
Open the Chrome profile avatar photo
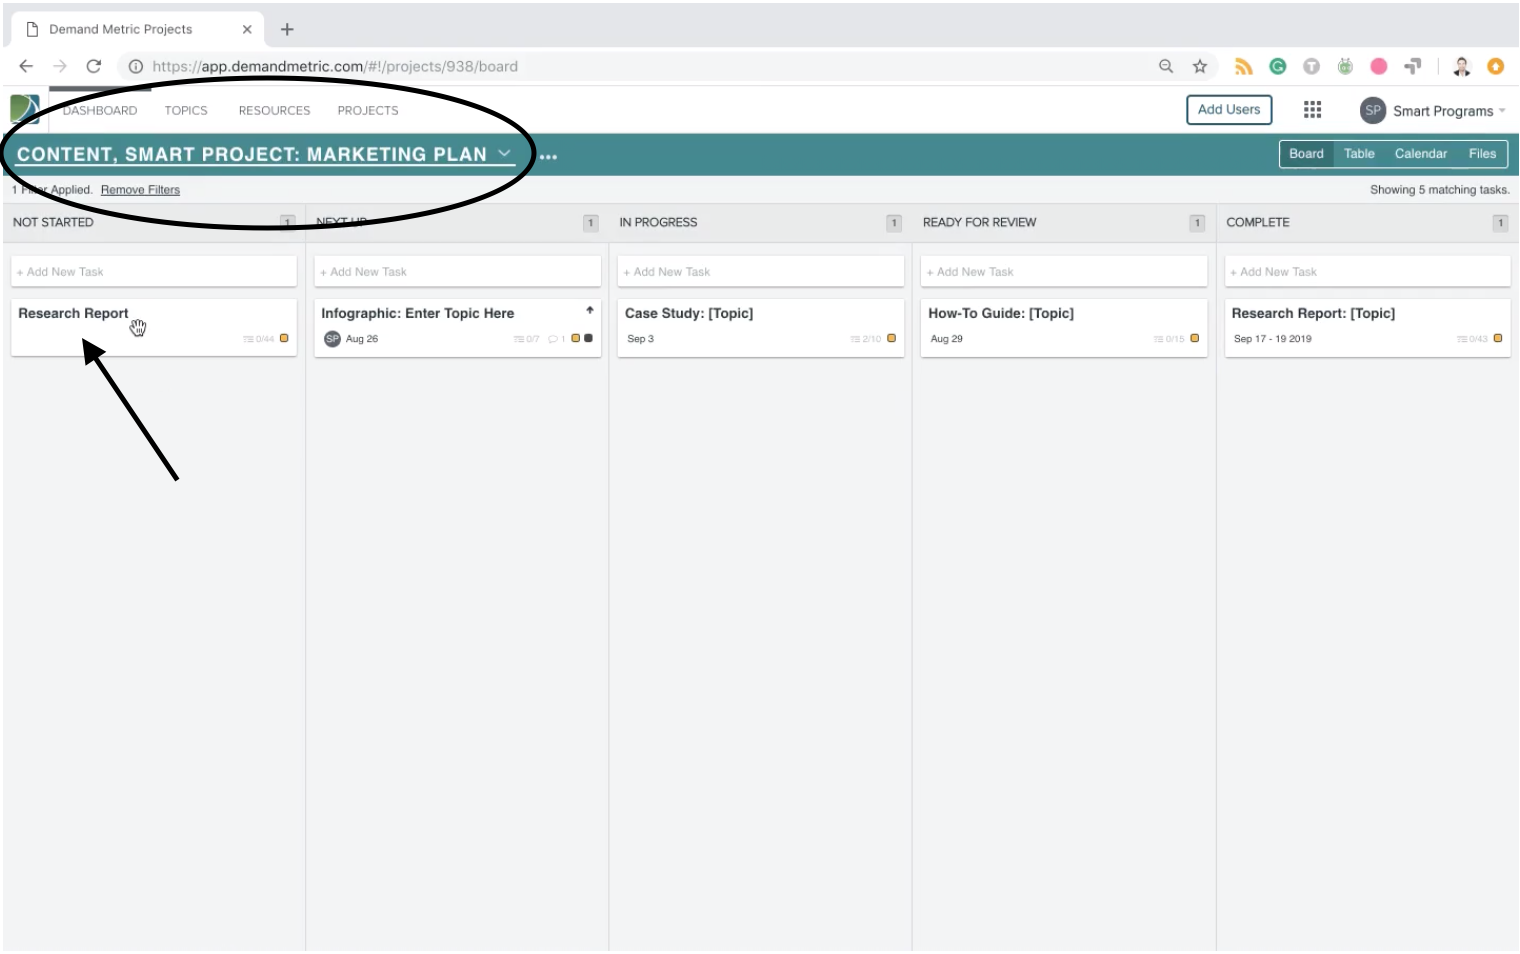tap(1462, 66)
